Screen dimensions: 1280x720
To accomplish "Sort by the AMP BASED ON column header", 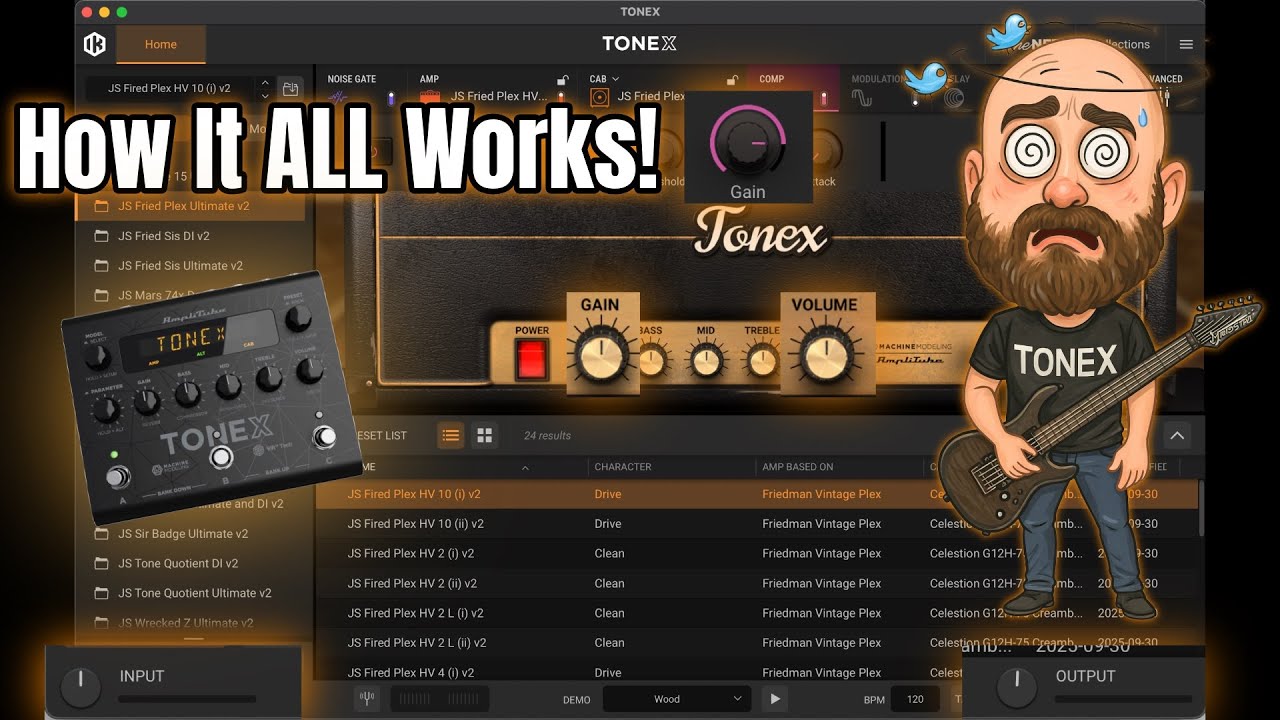I will [x=798, y=467].
